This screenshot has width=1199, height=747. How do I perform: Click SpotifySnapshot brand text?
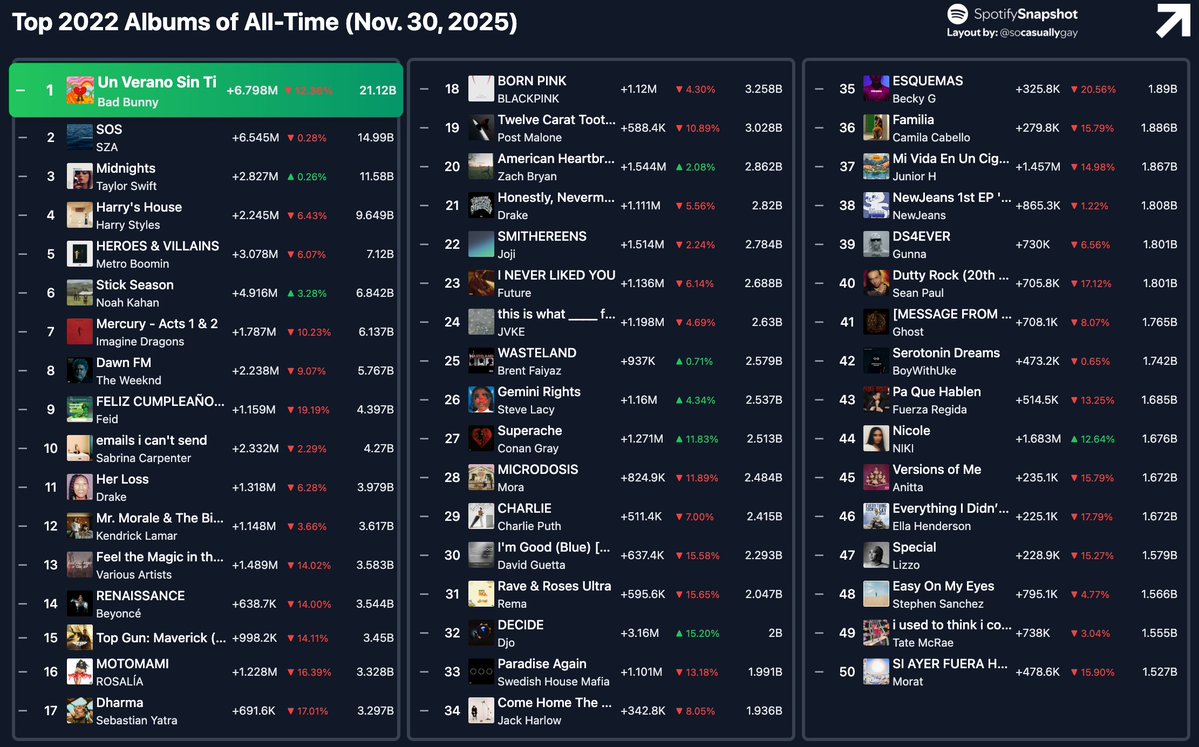[1025, 14]
